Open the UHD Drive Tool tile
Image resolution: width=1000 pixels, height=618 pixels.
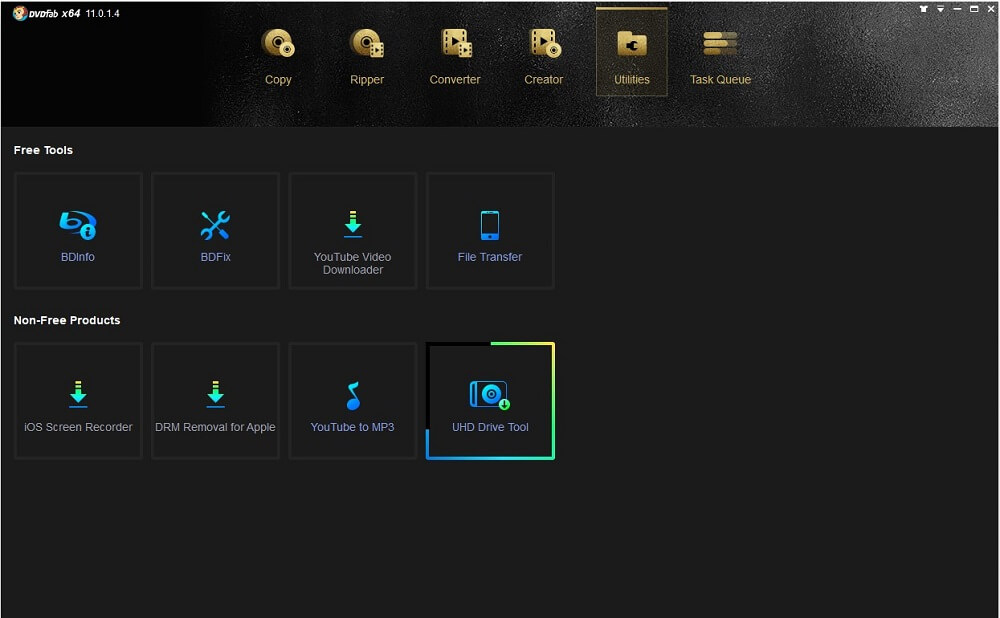(x=490, y=401)
